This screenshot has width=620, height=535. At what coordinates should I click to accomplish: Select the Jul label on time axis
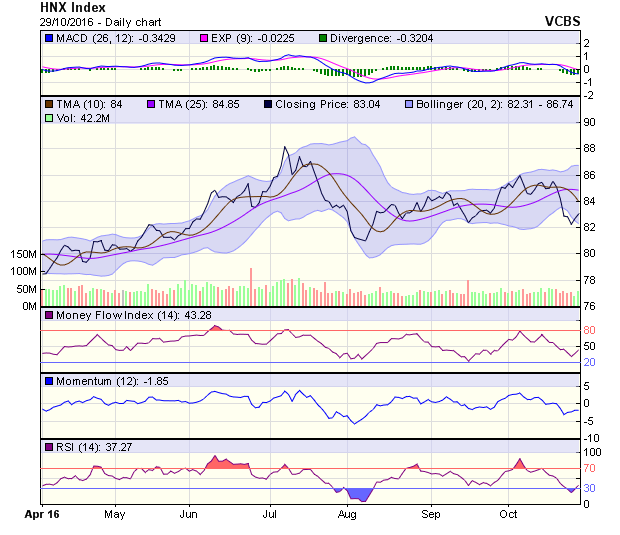click(x=270, y=514)
